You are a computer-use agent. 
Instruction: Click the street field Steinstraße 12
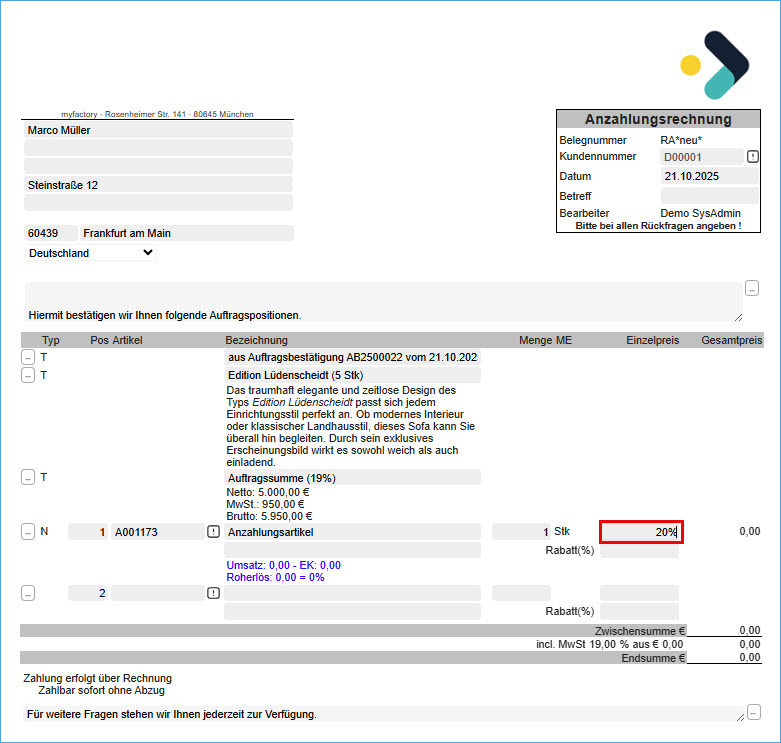tap(158, 185)
